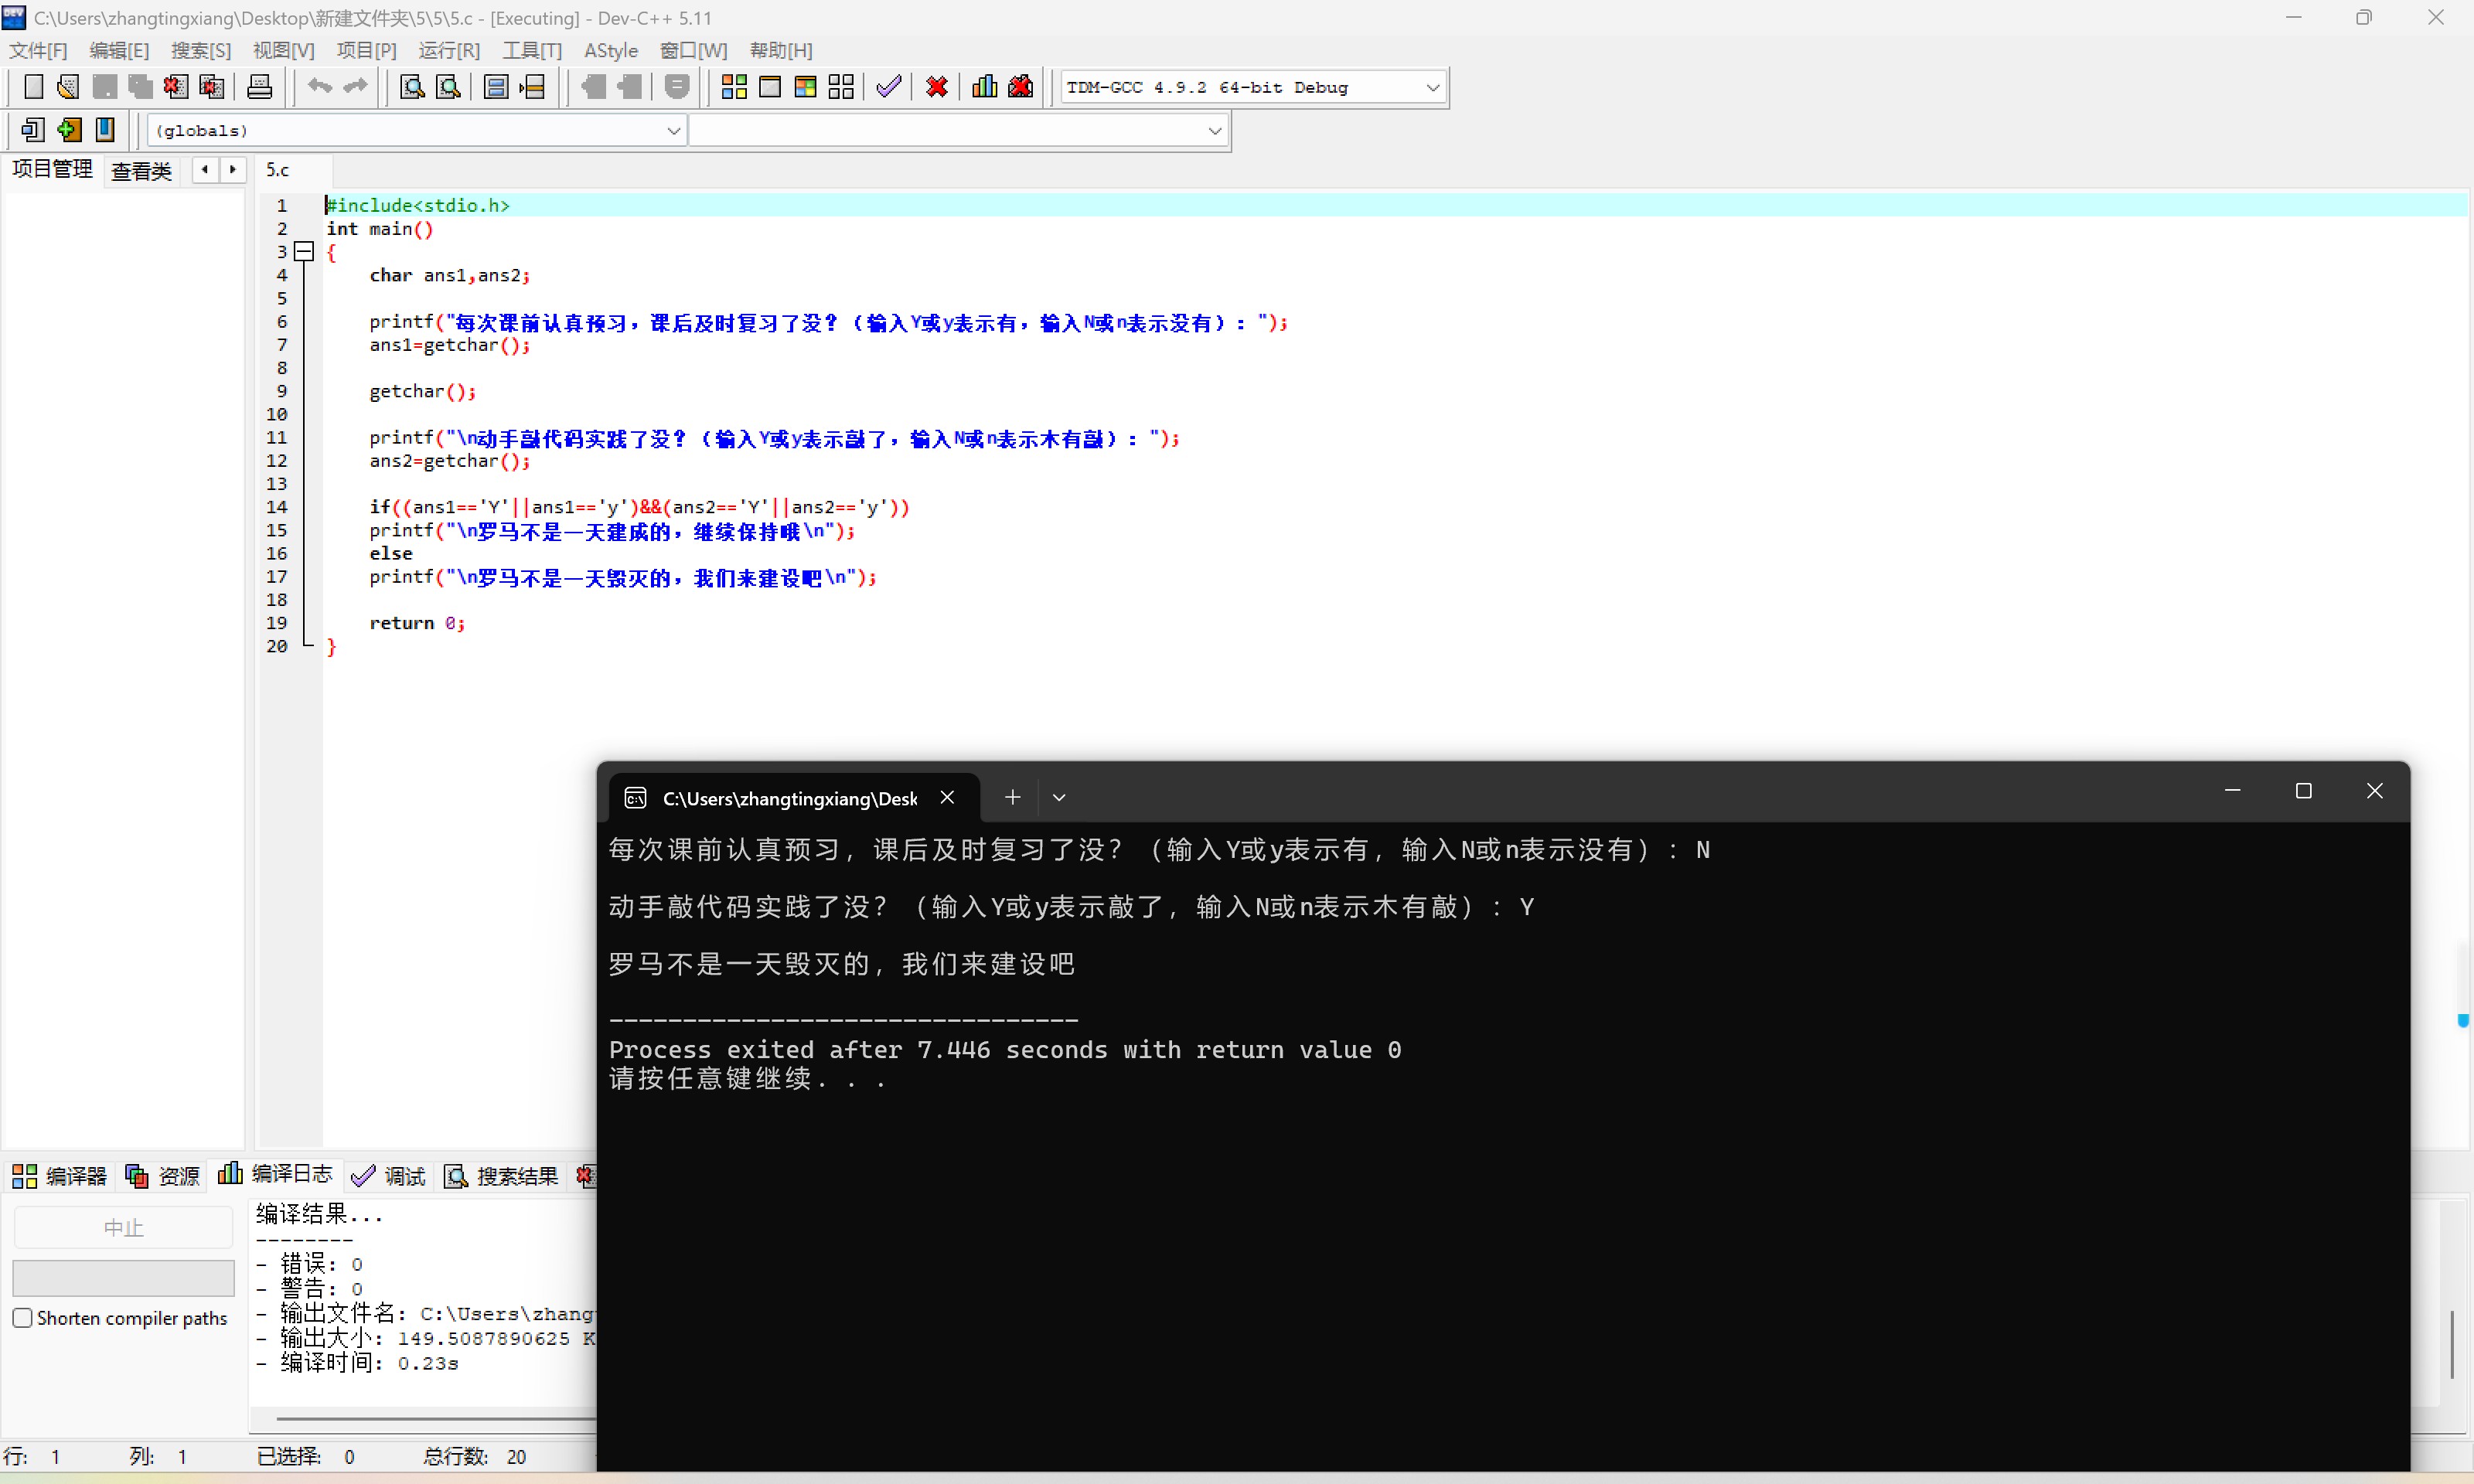Click the Profile bar chart toolbar icon
The image size is (2474, 1484).
984,87
